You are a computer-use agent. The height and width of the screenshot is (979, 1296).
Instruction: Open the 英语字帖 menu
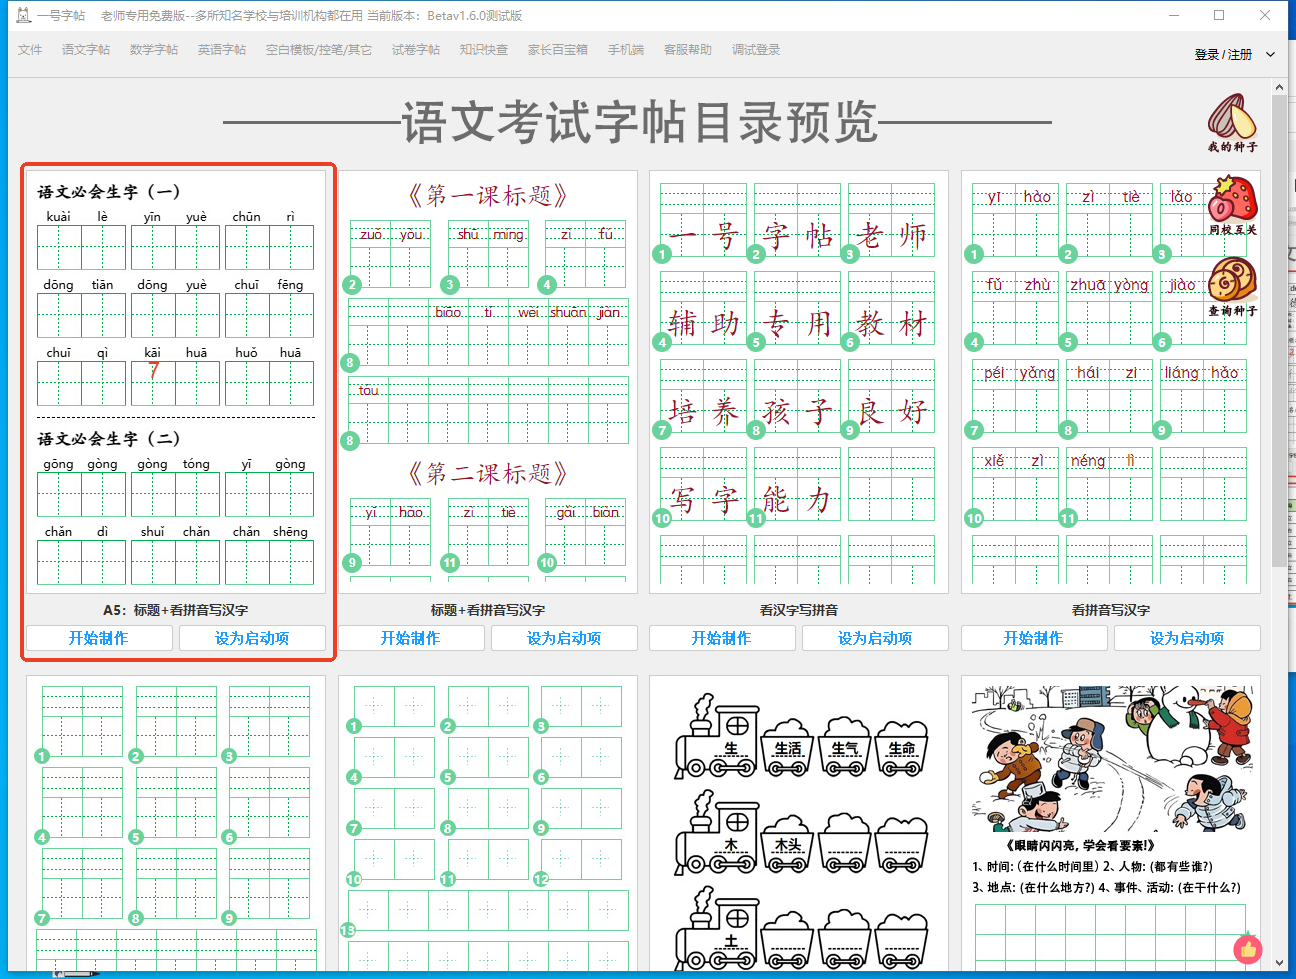[222, 50]
